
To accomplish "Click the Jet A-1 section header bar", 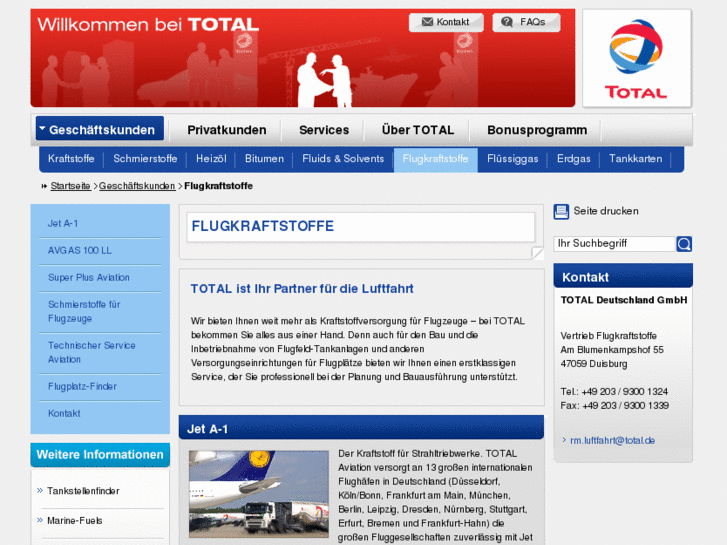I will [361, 427].
